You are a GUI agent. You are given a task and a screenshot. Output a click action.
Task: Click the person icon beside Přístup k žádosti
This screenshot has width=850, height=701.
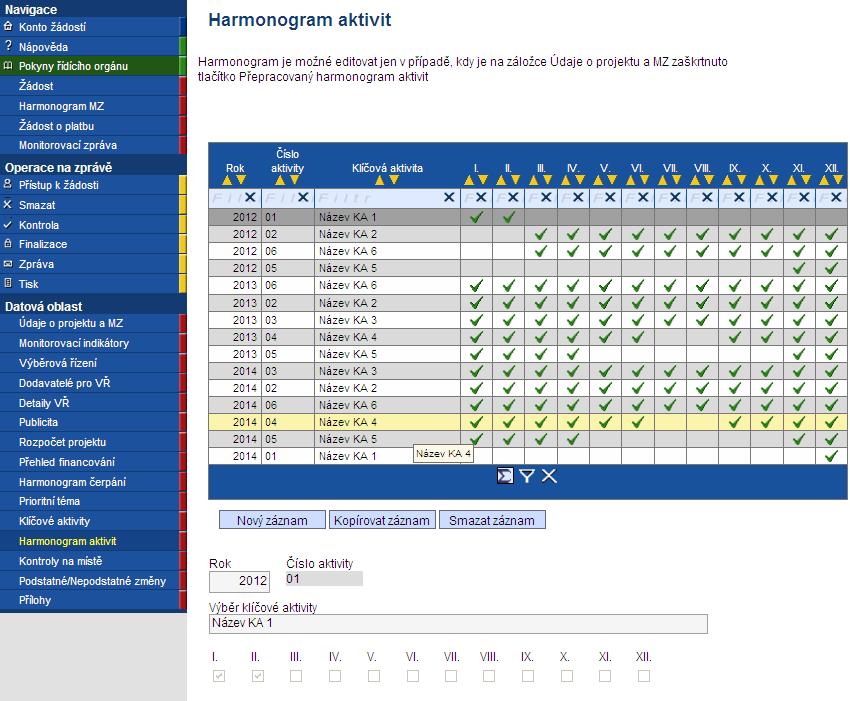click(x=8, y=184)
